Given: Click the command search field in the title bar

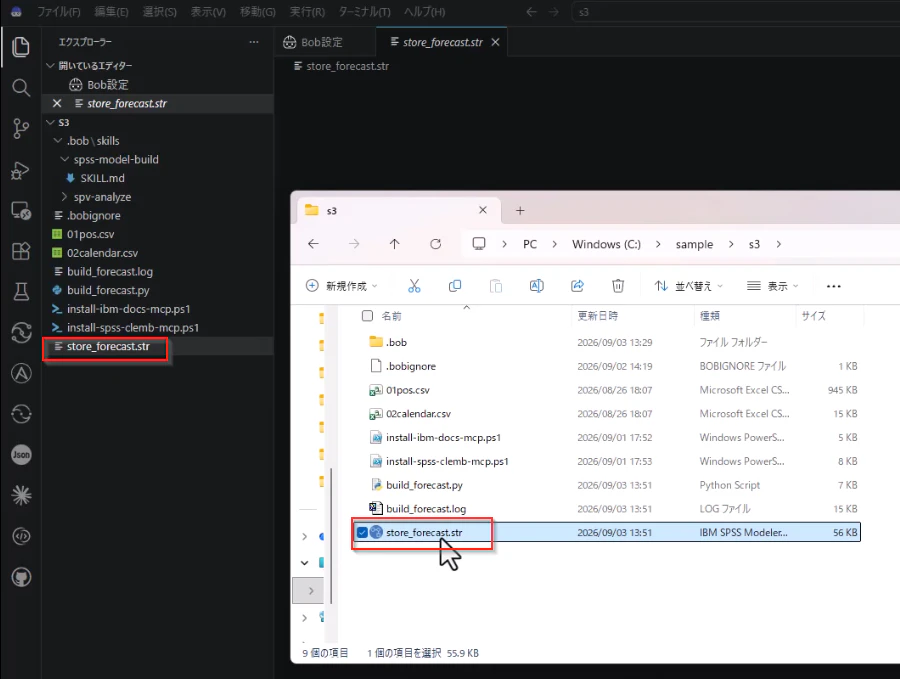Looking at the screenshot, I should pos(736,11).
